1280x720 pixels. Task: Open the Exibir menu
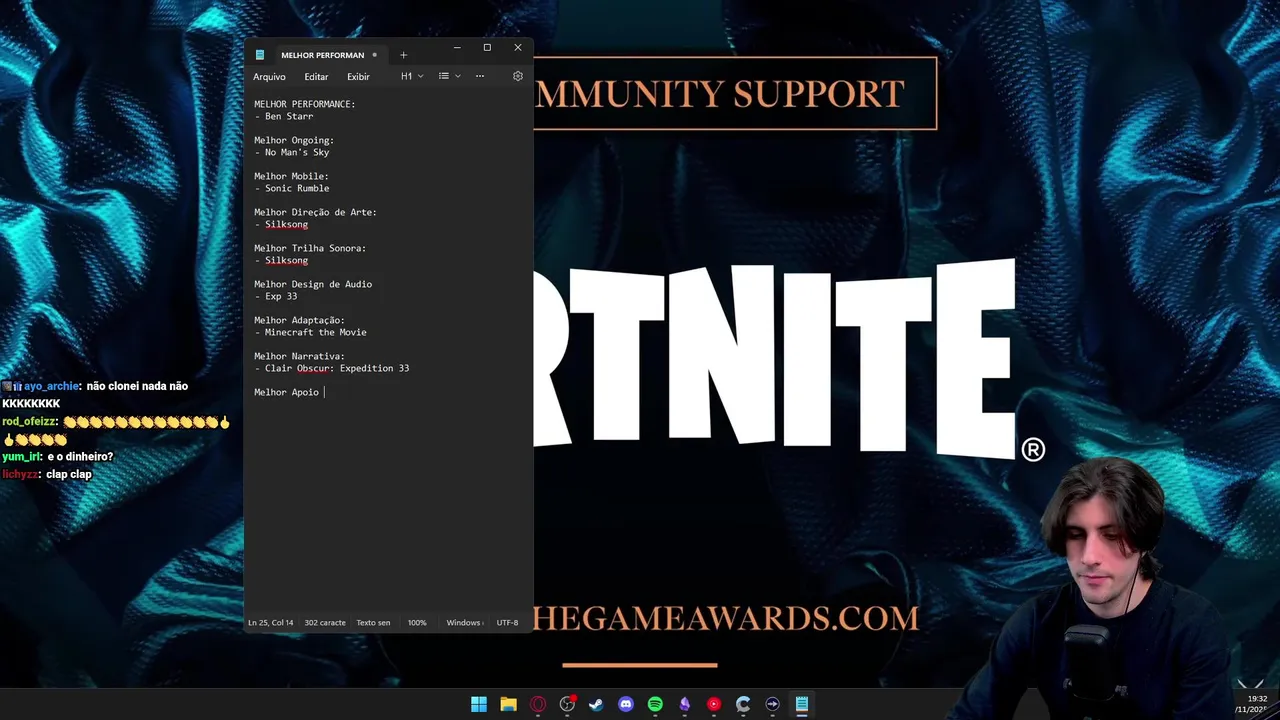pyautogui.click(x=358, y=76)
